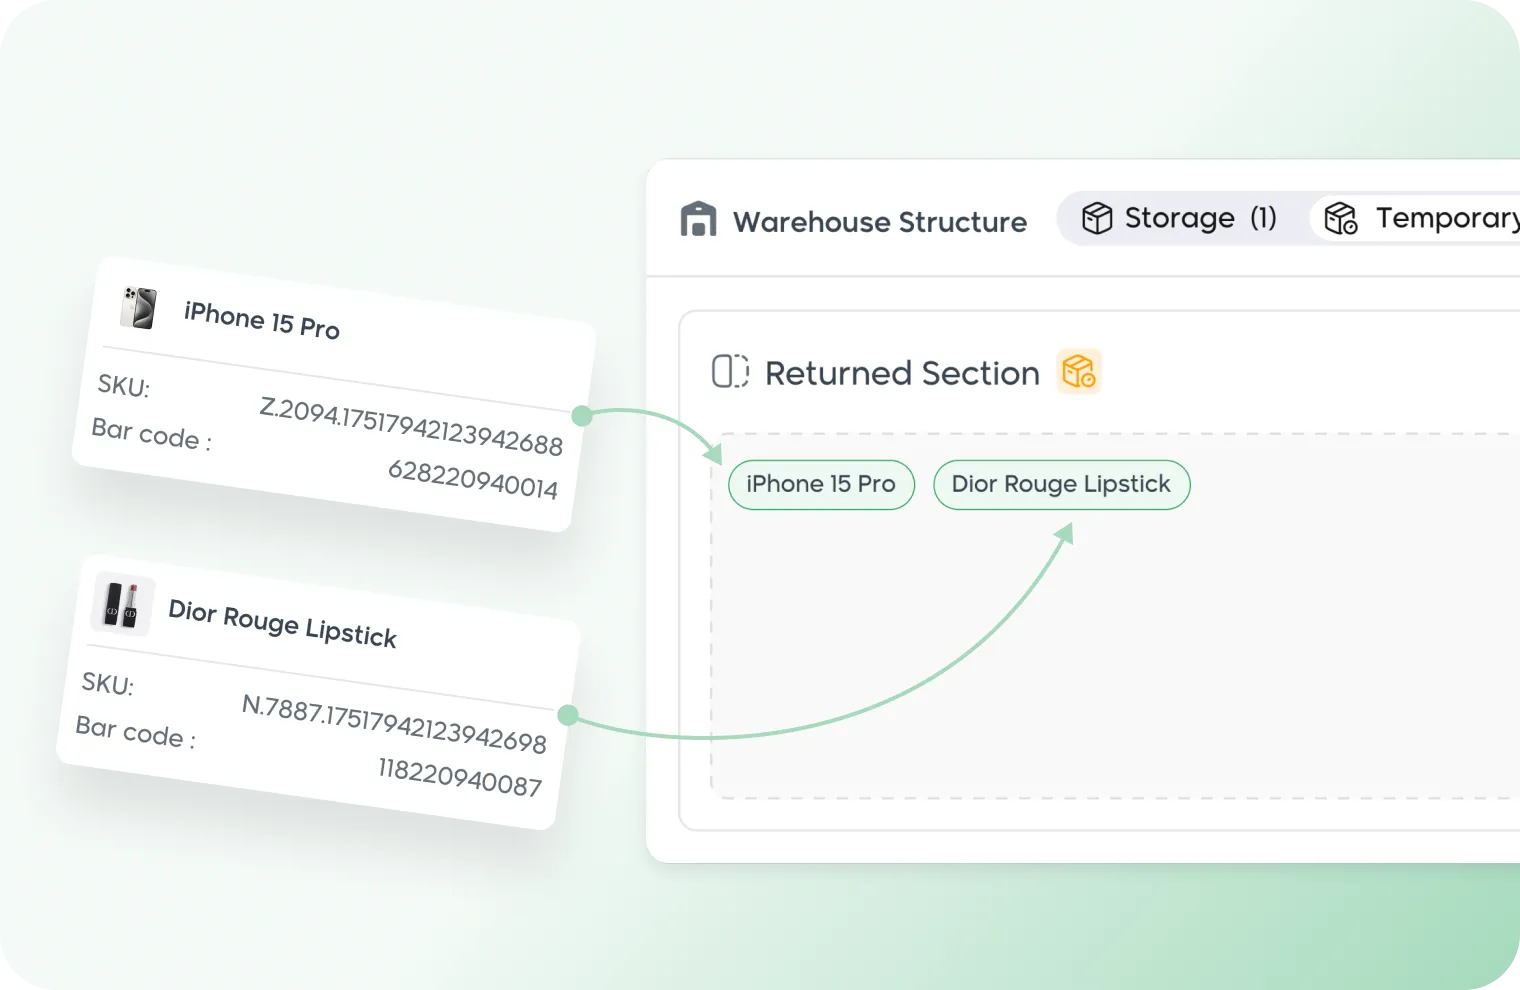Switch to the Storage (1) tab

point(1180,218)
